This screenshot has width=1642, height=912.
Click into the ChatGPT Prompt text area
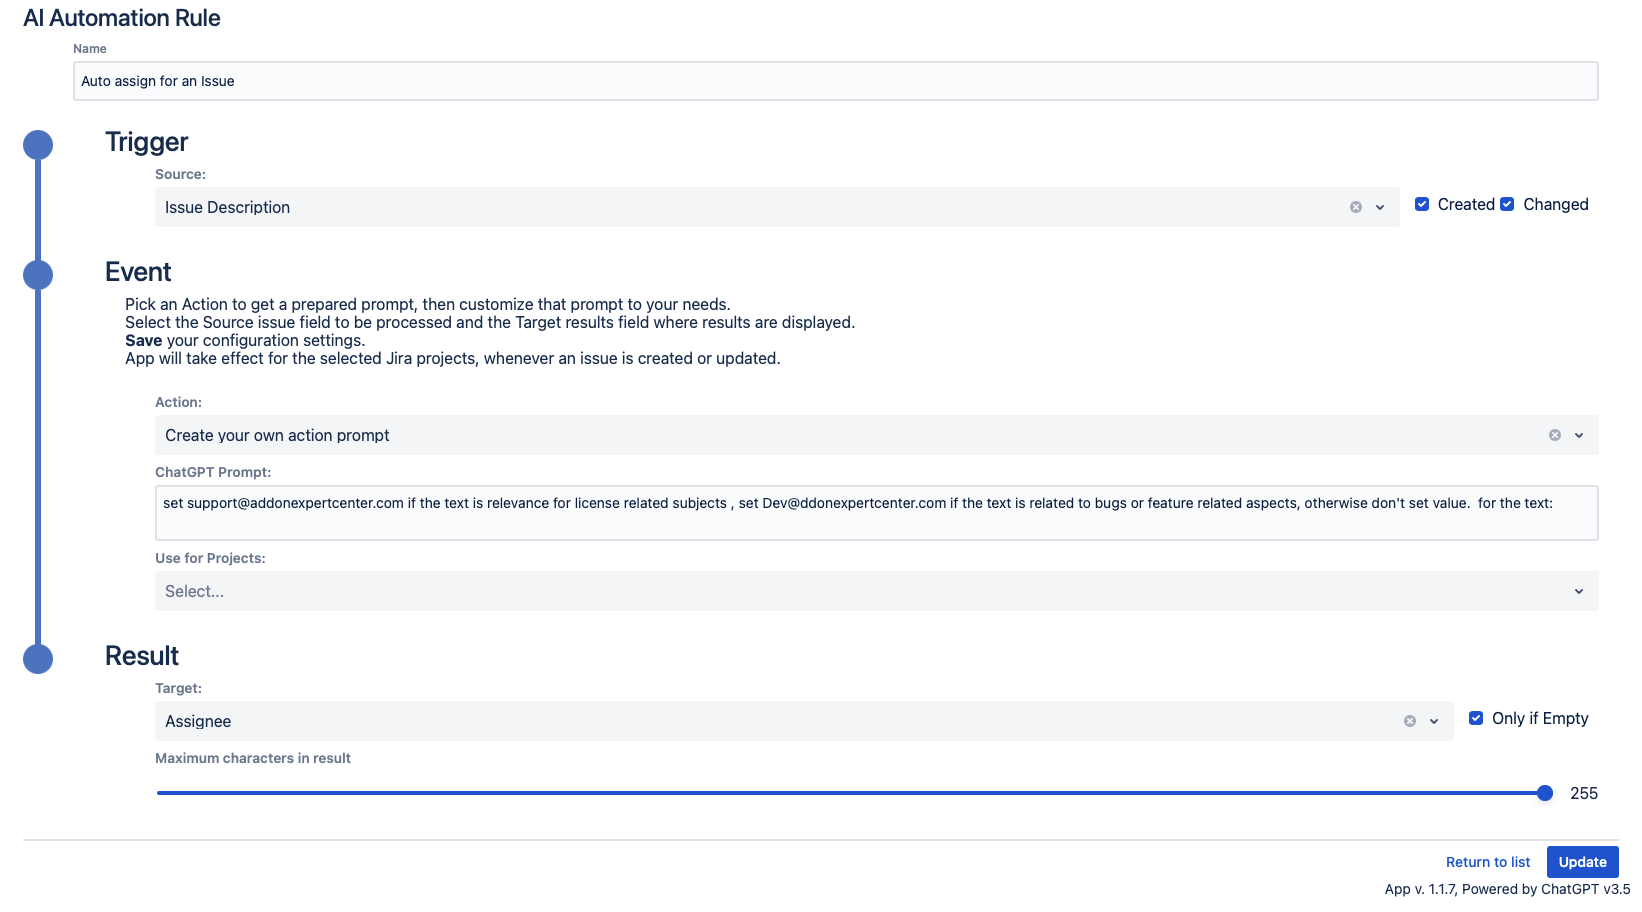pyautogui.click(x=876, y=513)
